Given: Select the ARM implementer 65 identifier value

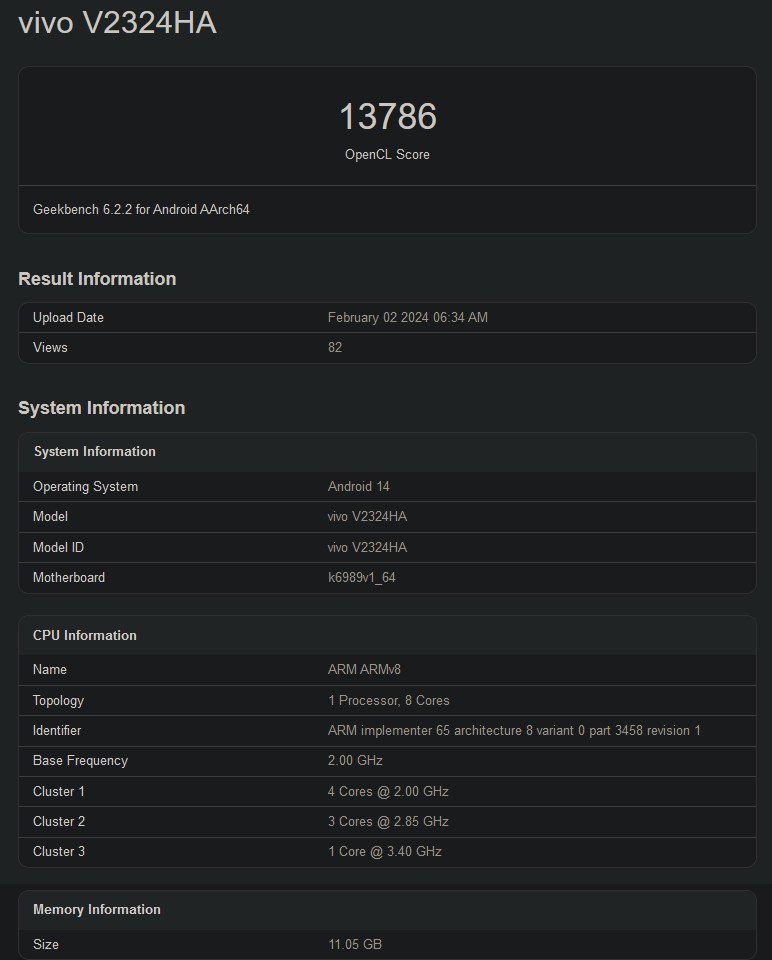Looking at the screenshot, I should click(514, 730).
